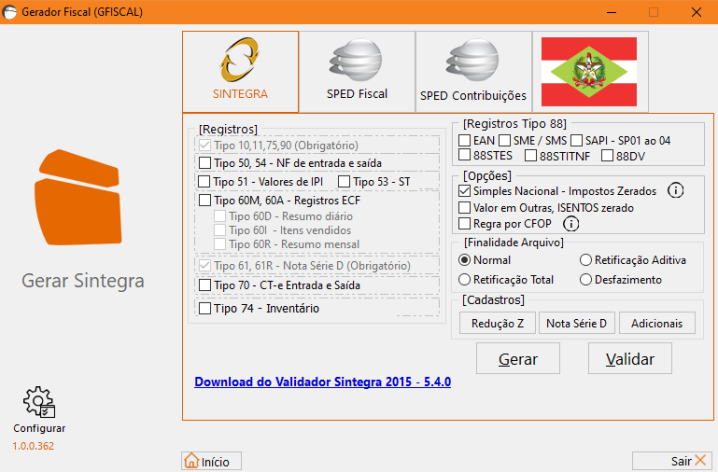This screenshot has height=472, width=718.
Task: Click the Validar button
Action: tap(630, 359)
